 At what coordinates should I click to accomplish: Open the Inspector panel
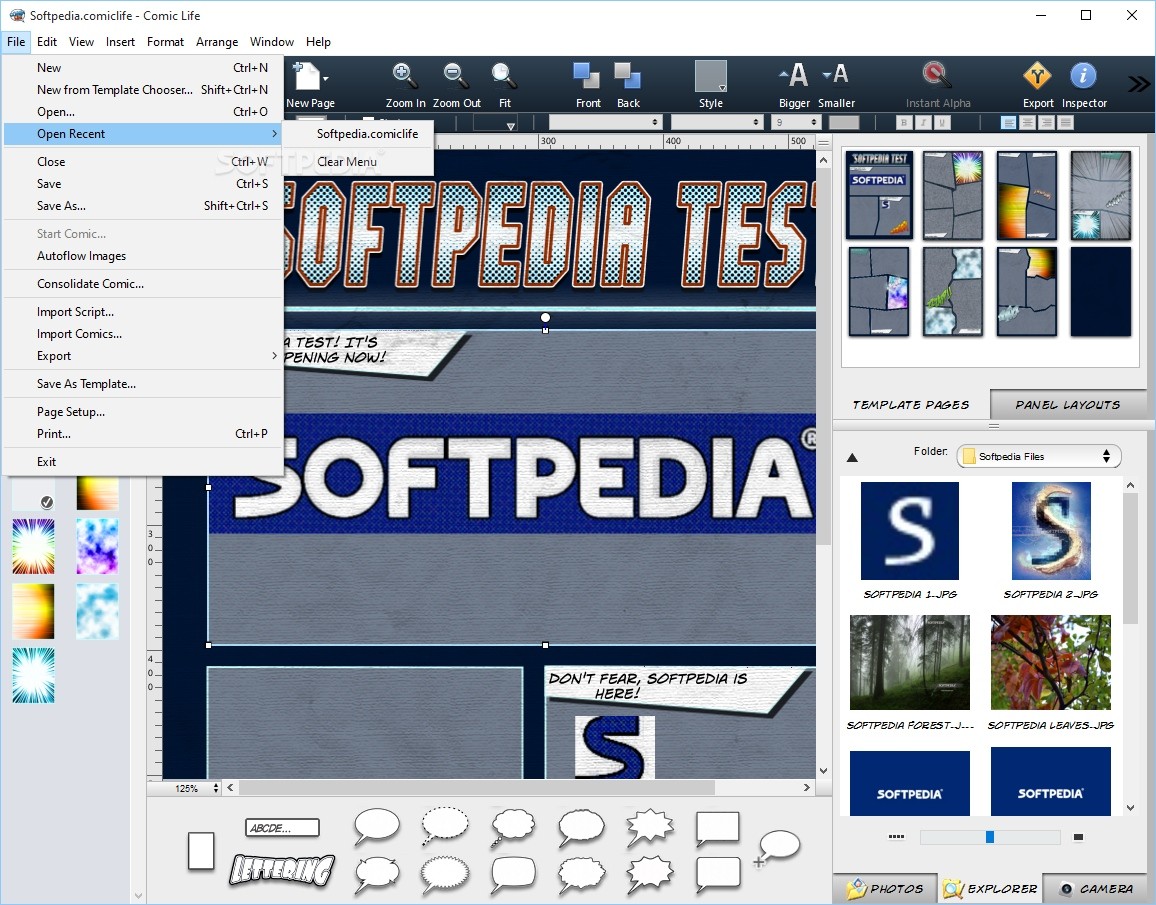1083,75
